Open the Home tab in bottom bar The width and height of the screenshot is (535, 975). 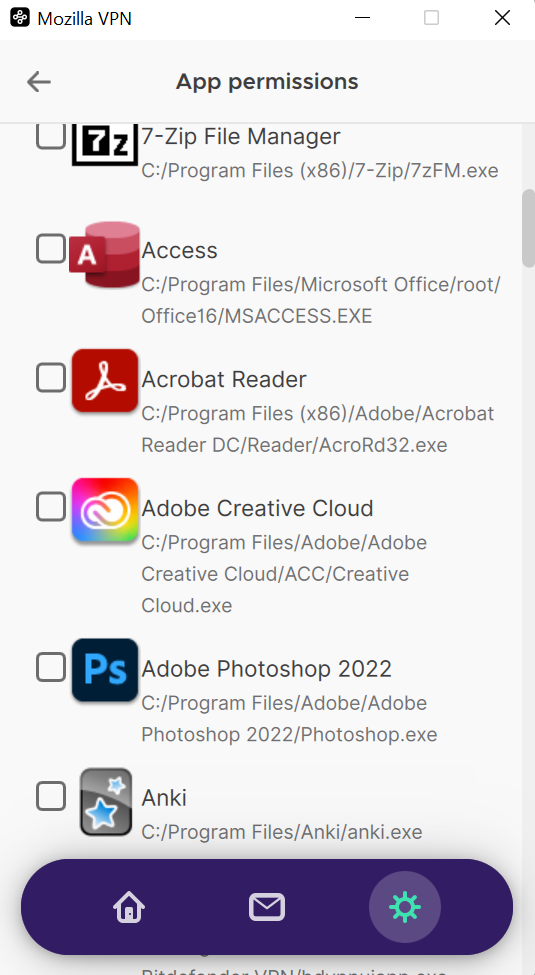[129, 907]
